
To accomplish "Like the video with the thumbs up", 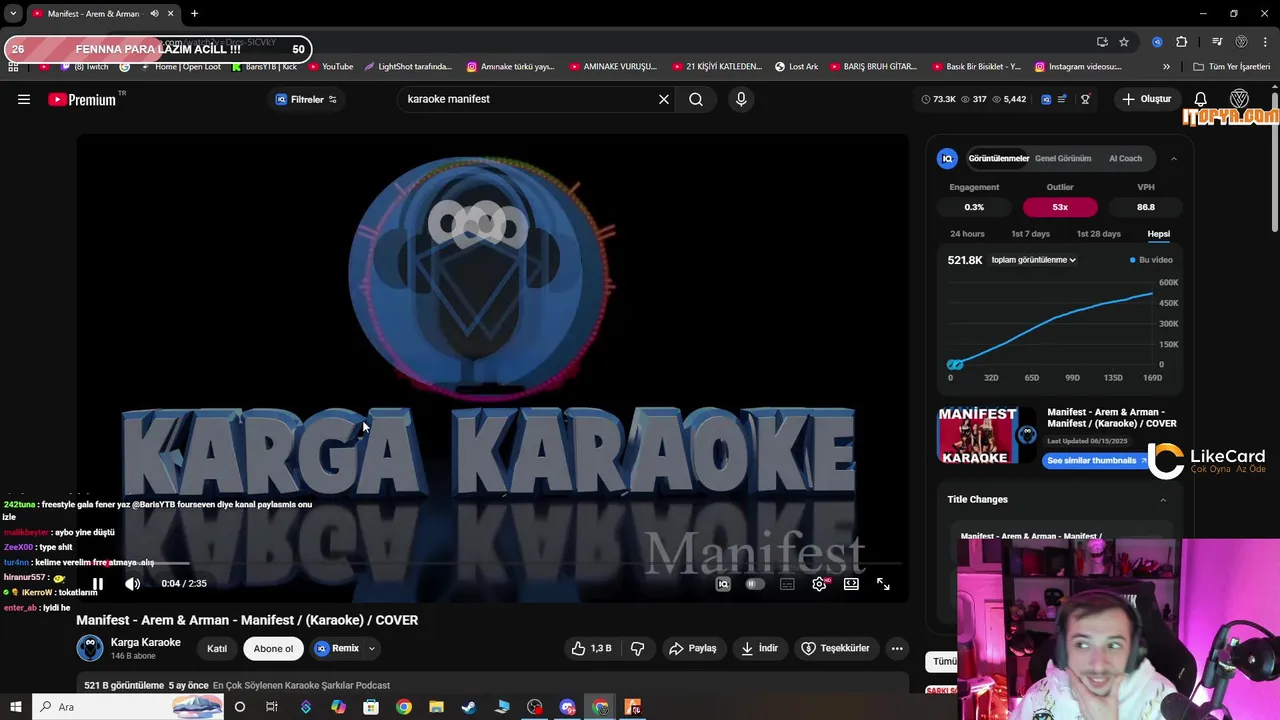I will click(590, 648).
